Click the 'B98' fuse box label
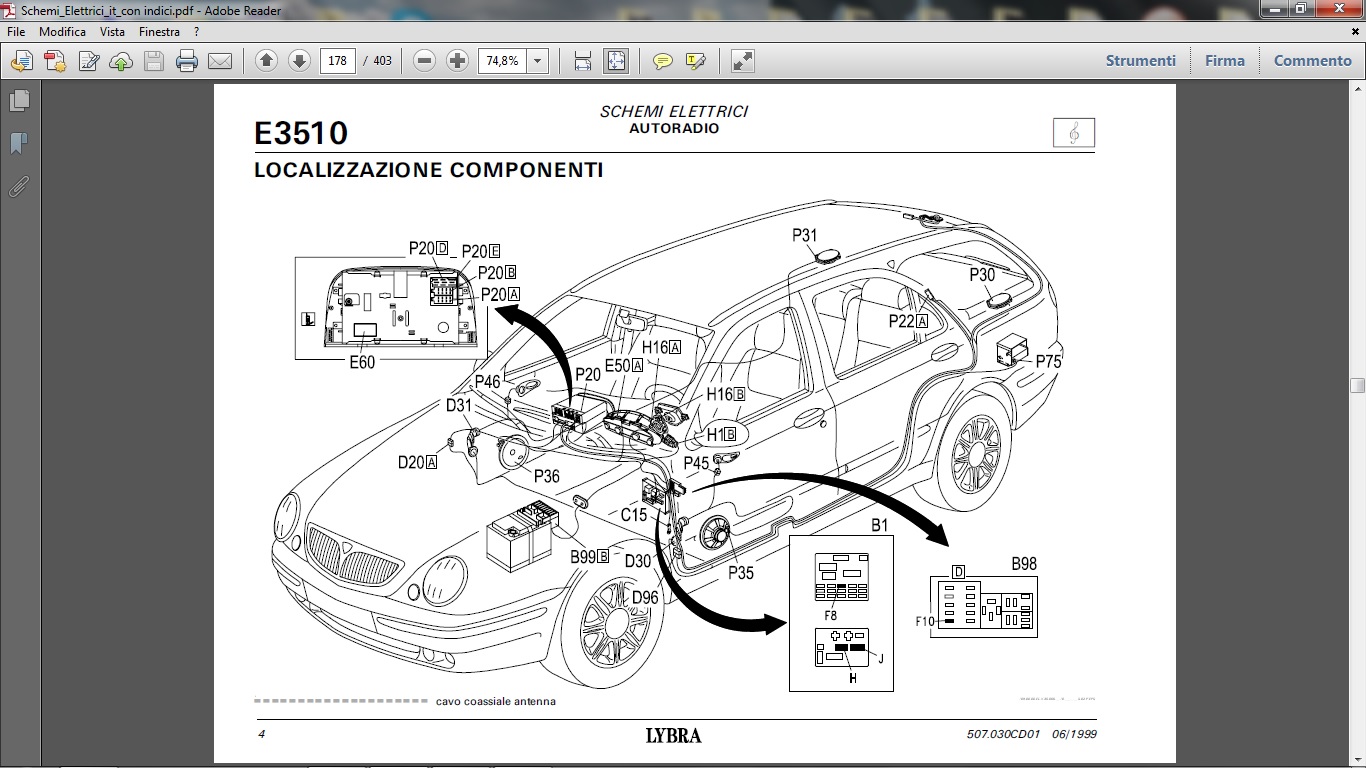 (1024, 564)
